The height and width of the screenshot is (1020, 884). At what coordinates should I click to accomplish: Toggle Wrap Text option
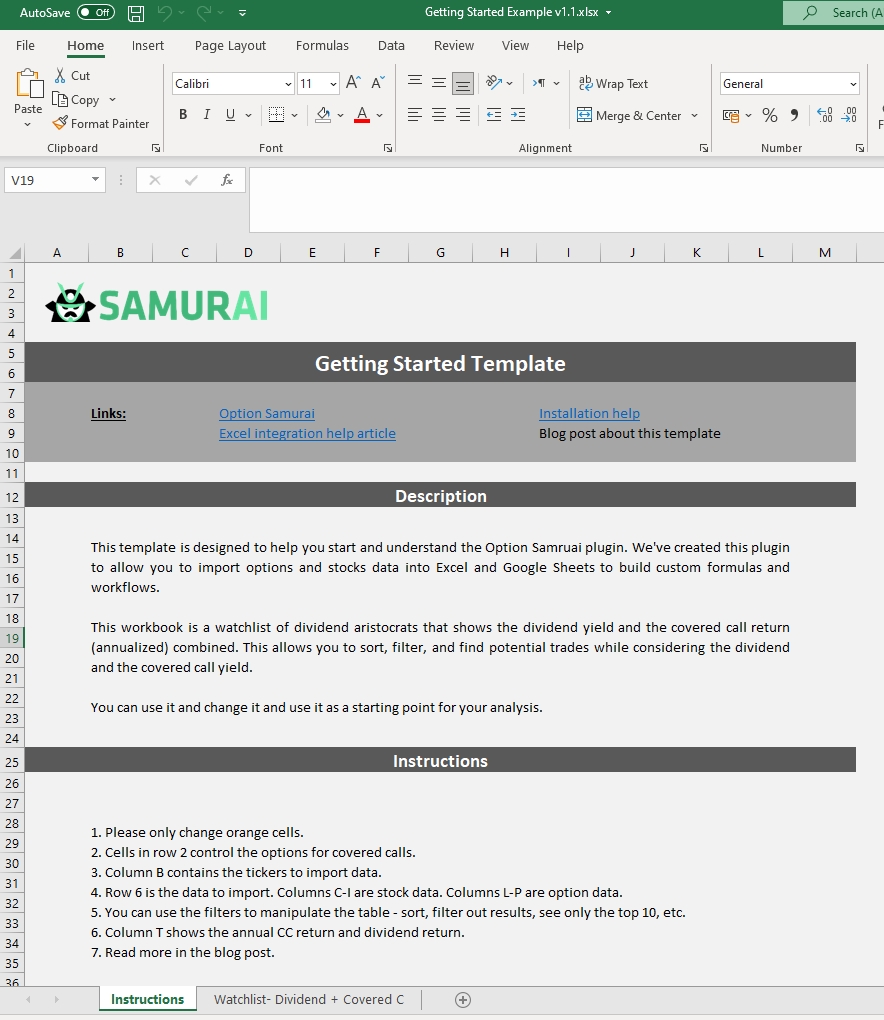click(613, 84)
